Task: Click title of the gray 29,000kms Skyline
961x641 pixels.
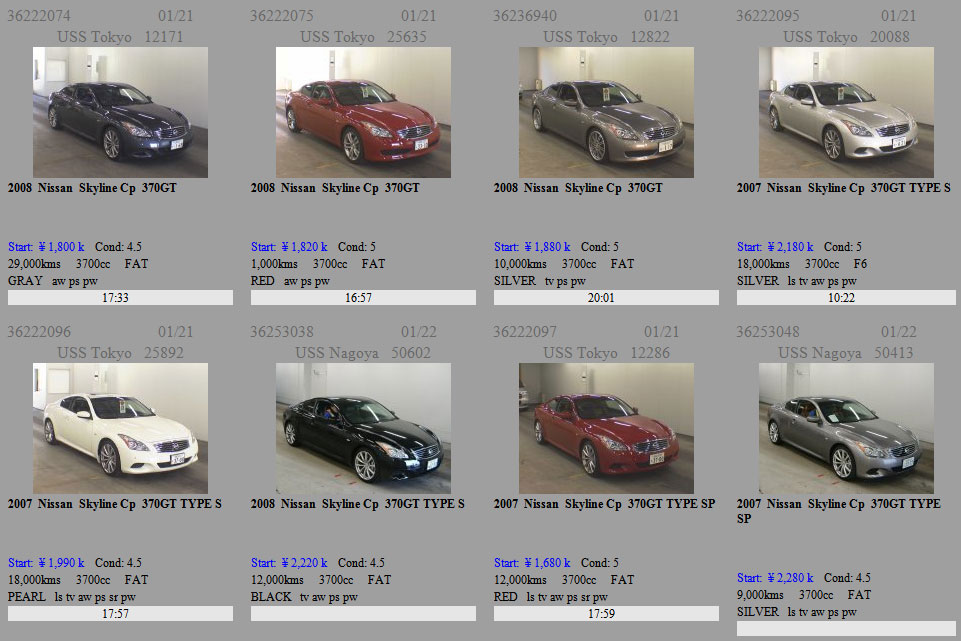Action: (92, 188)
